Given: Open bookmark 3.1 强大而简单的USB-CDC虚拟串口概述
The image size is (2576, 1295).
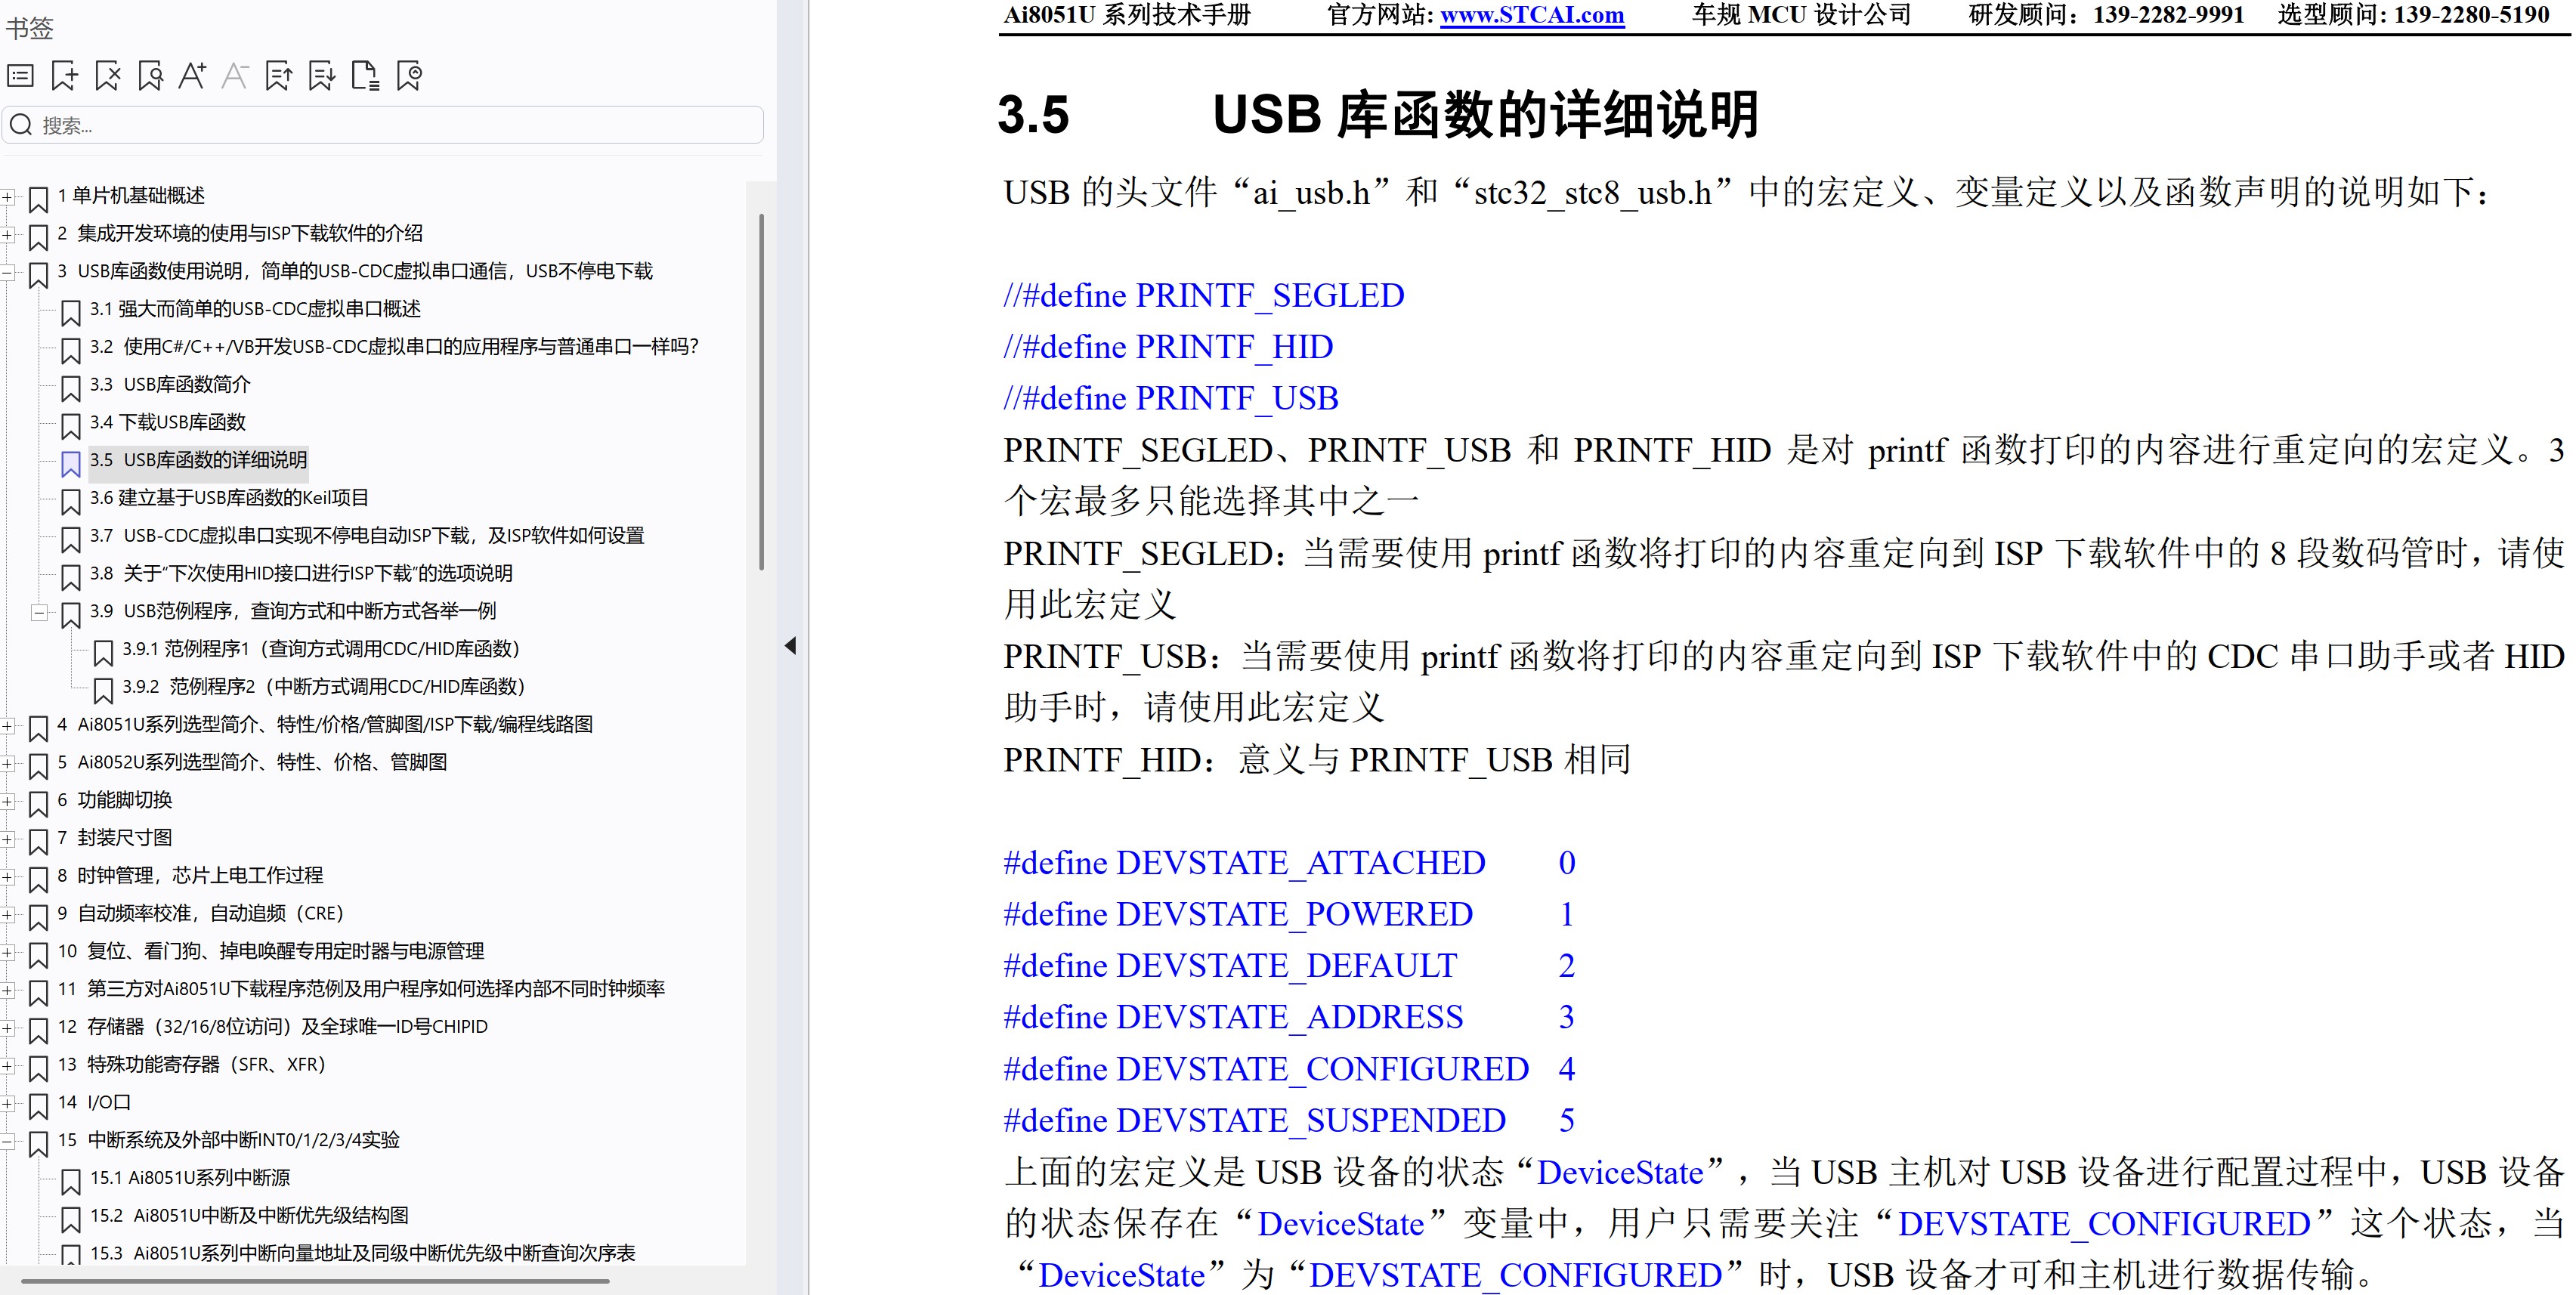Looking at the screenshot, I should (255, 309).
